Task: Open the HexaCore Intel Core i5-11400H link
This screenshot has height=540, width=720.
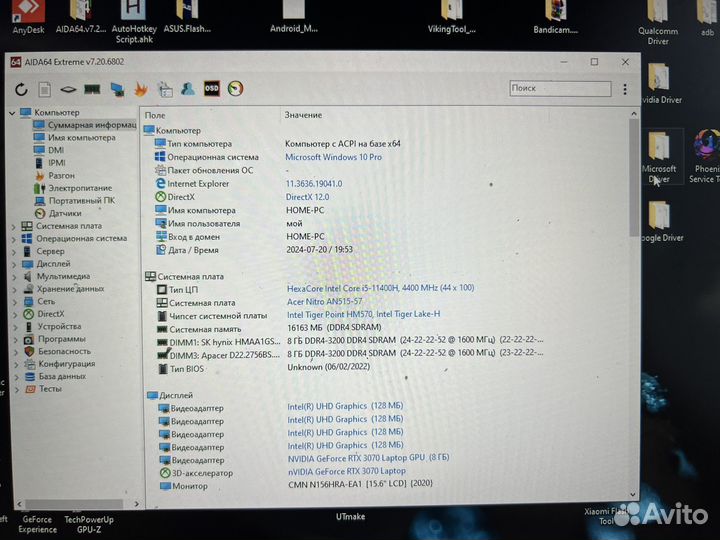Action: [381, 288]
